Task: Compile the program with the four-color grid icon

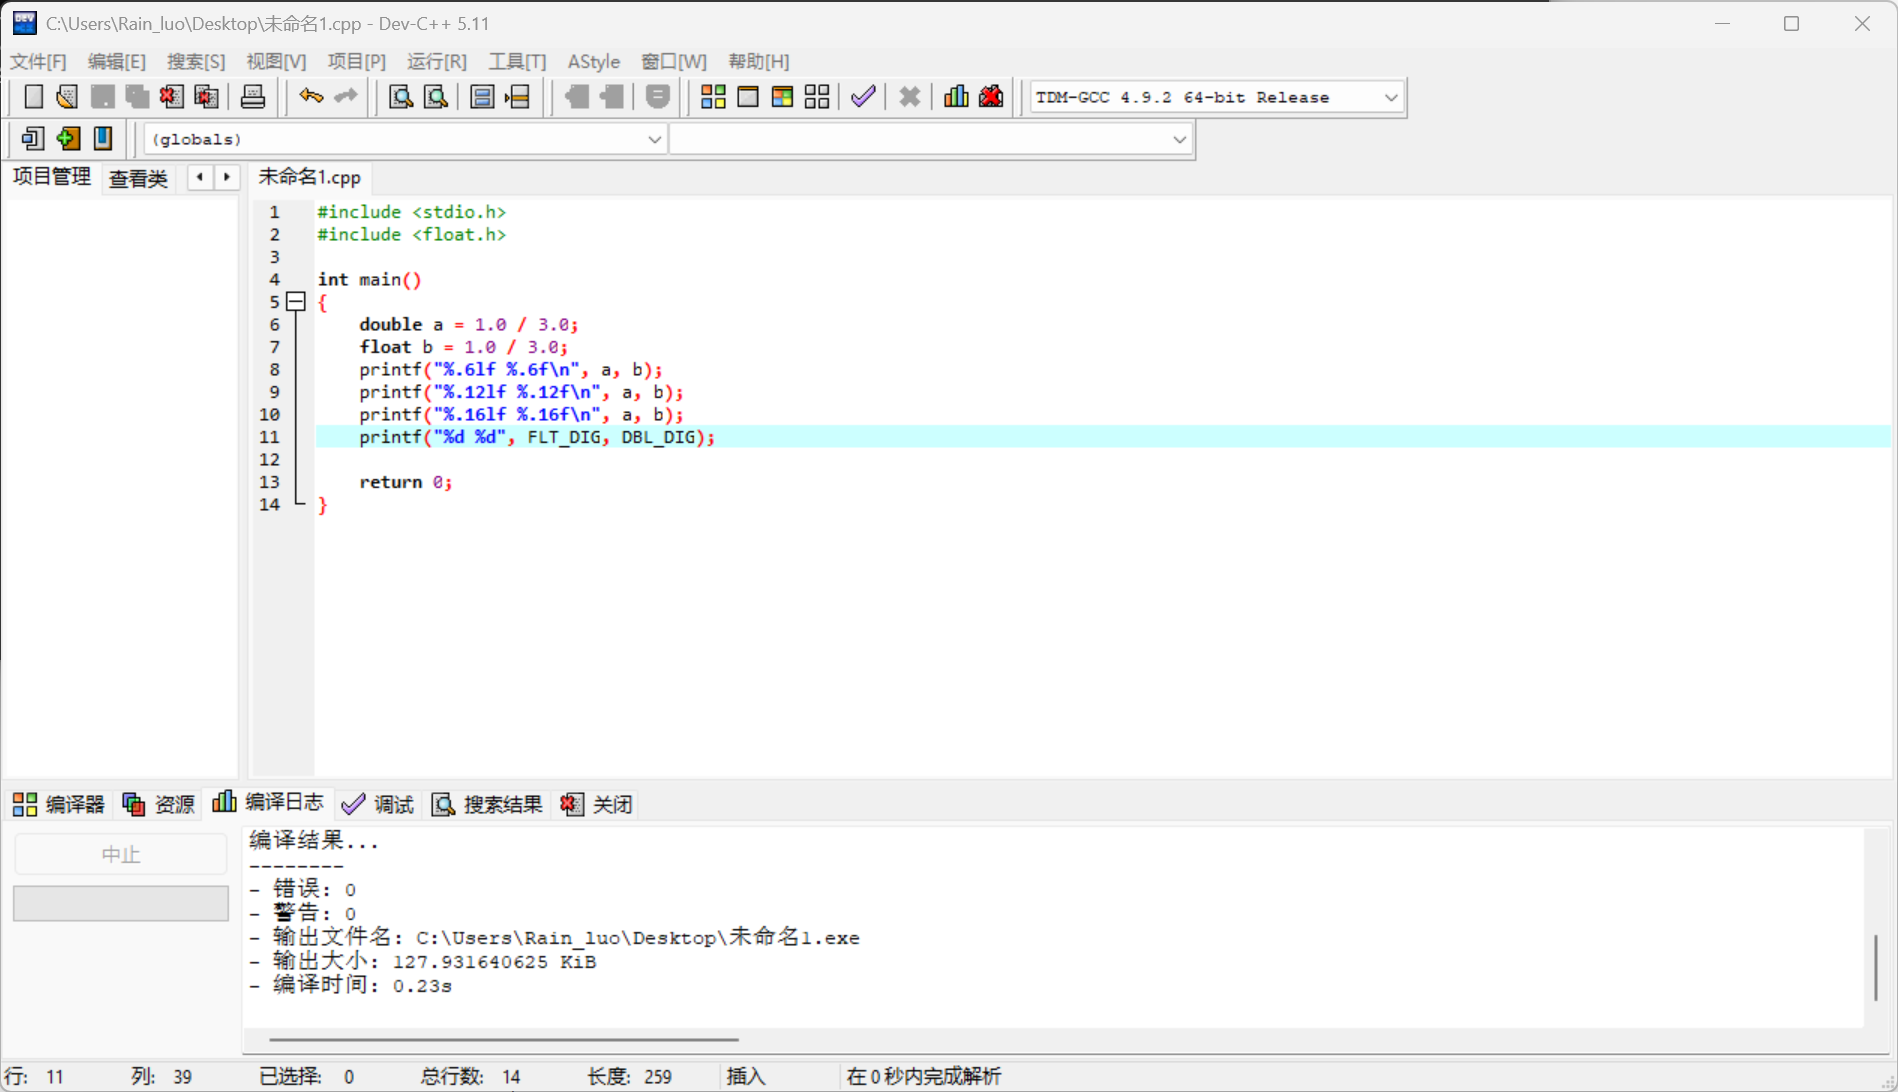Action: pos(713,97)
